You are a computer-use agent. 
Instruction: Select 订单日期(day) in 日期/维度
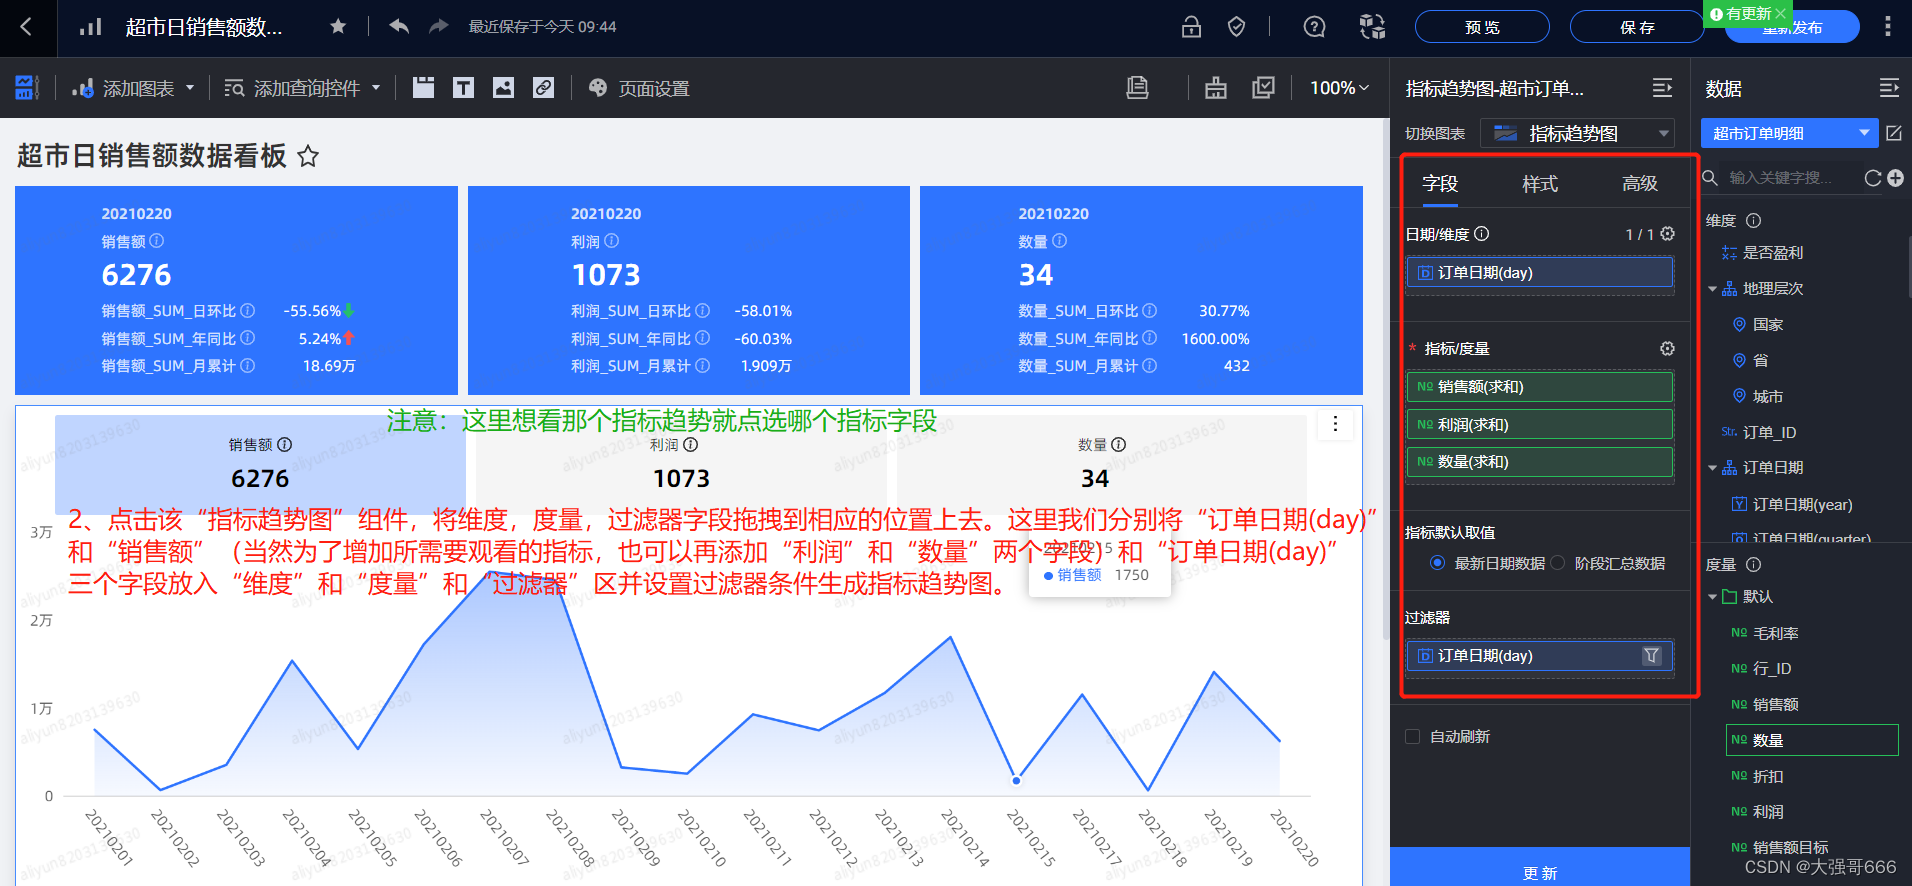[x=1540, y=273]
